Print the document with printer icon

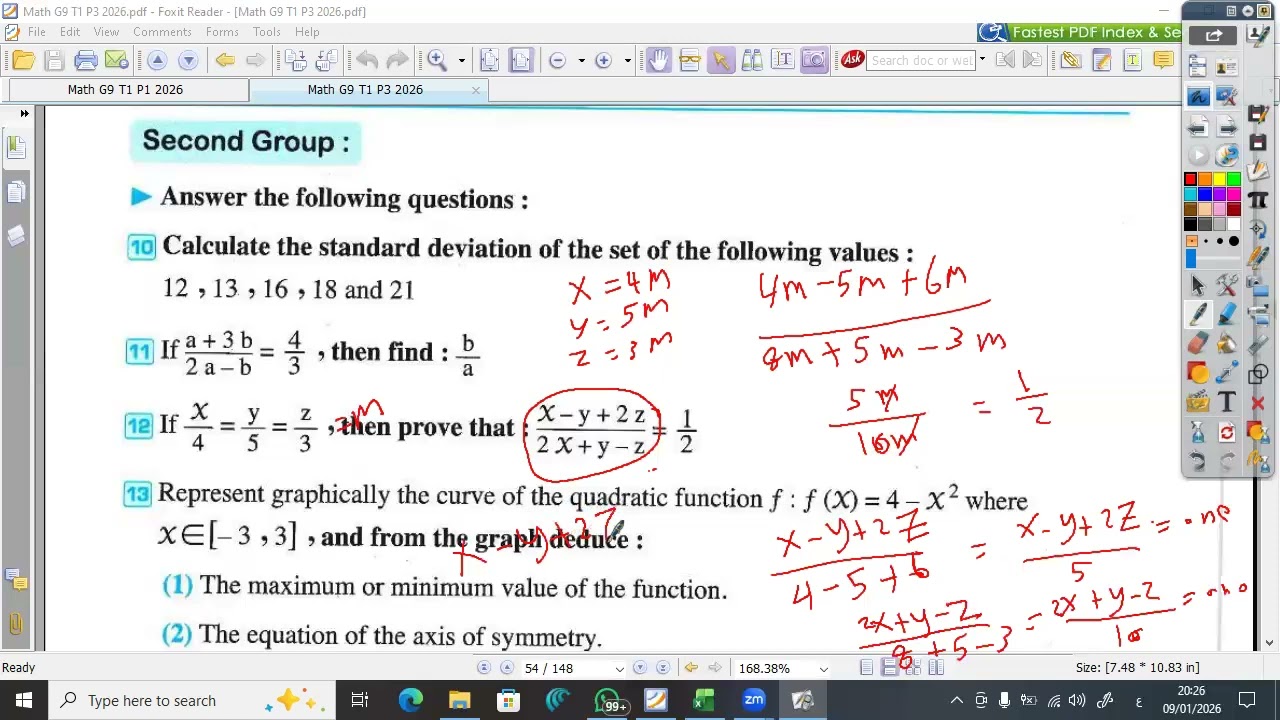pyautogui.click(x=86, y=60)
